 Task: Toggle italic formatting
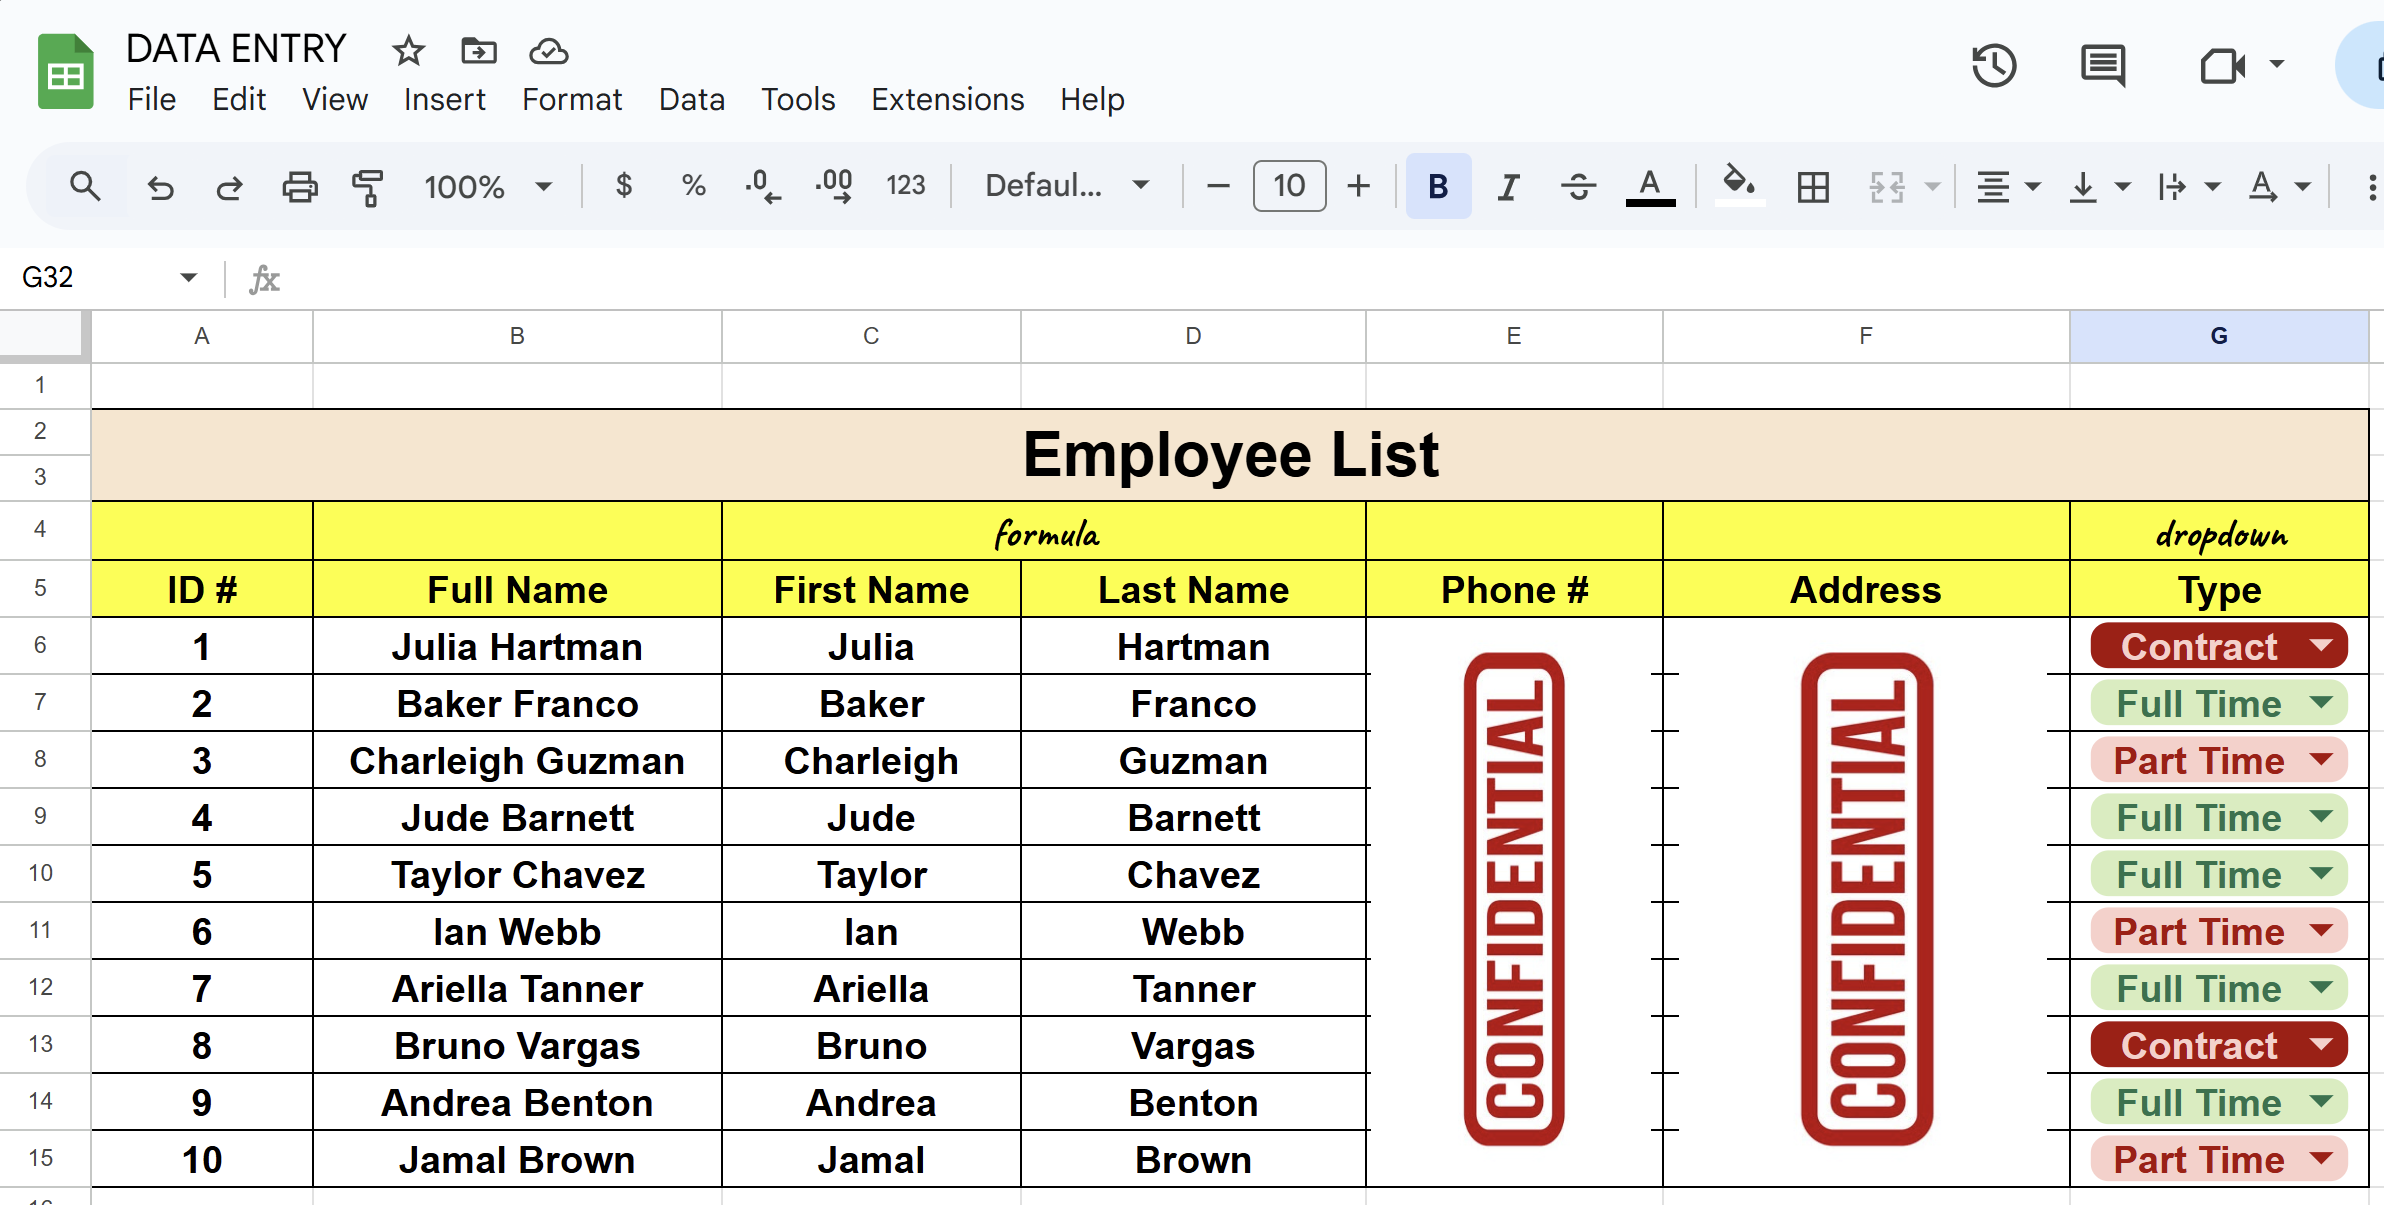click(1508, 187)
